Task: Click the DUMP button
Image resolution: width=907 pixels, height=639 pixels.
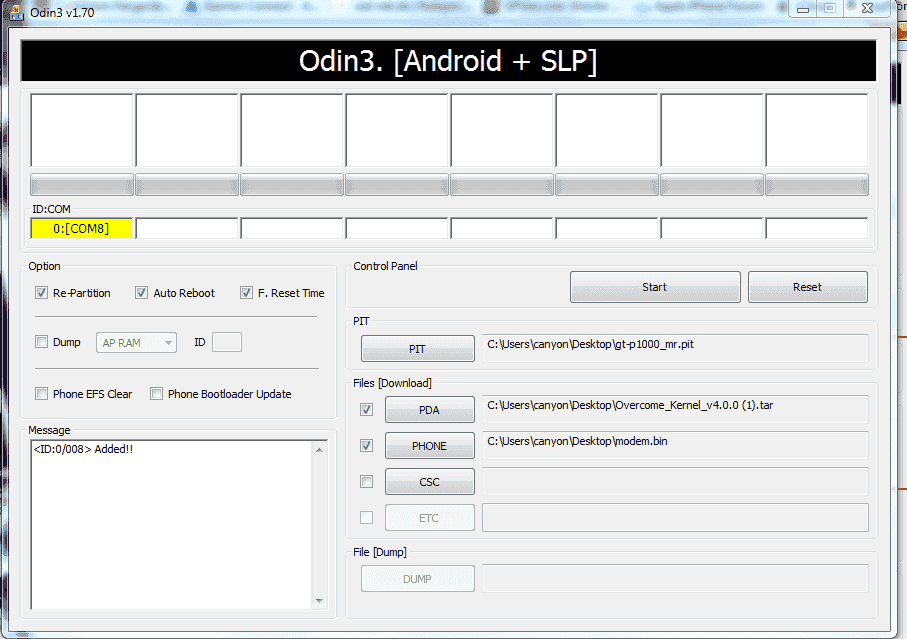Action: click(418, 578)
